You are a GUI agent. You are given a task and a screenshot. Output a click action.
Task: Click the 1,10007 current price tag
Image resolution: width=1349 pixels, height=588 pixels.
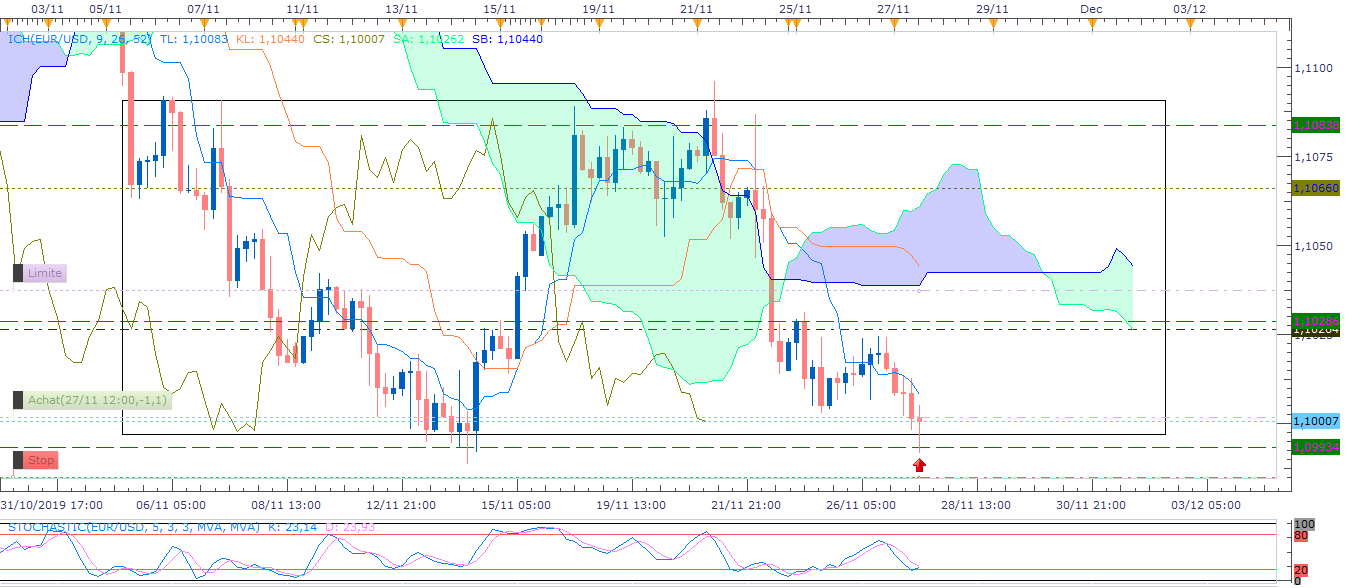[1316, 422]
